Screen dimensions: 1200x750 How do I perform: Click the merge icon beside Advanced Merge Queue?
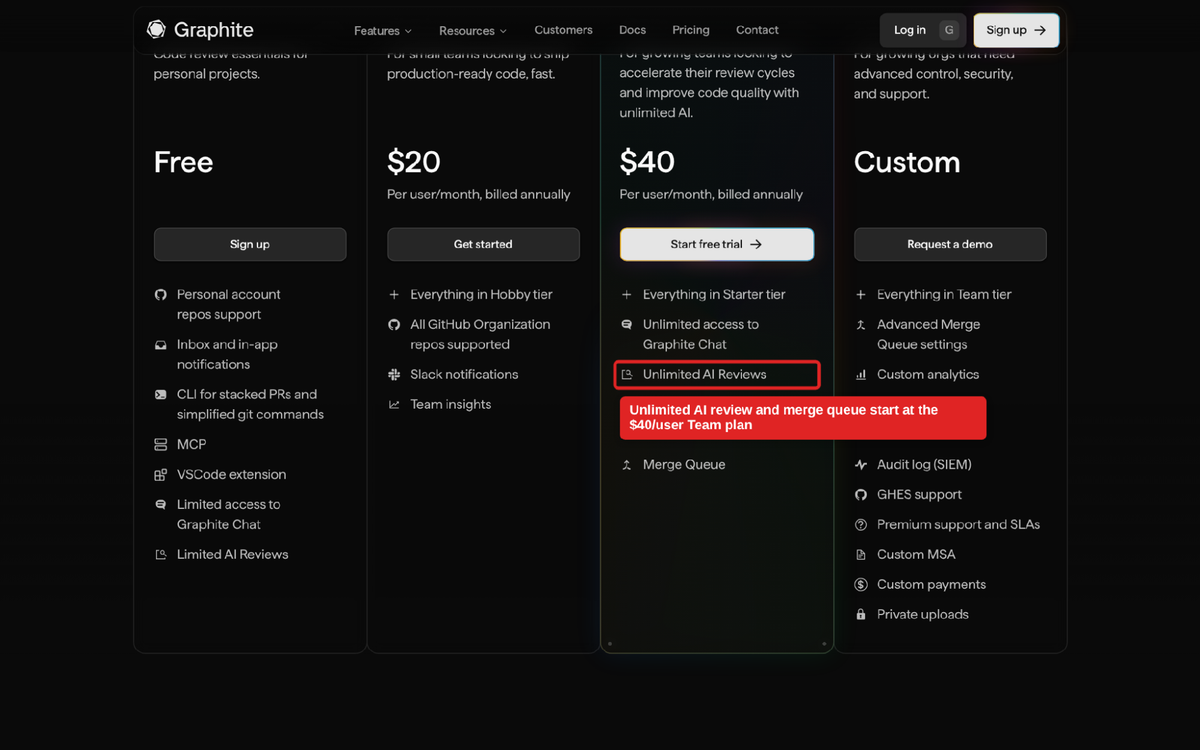[861, 324]
